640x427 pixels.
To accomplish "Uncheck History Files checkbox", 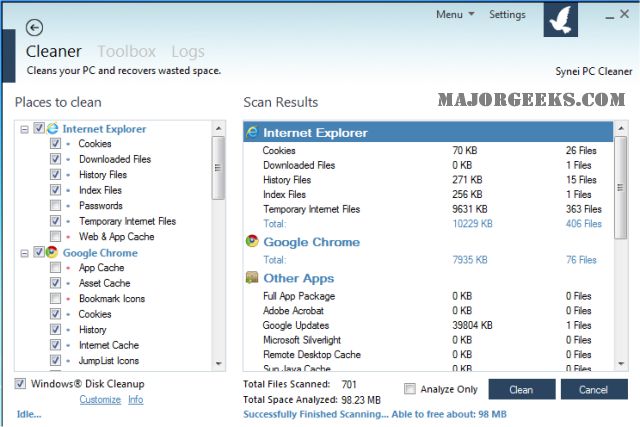I will click(x=56, y=175).
